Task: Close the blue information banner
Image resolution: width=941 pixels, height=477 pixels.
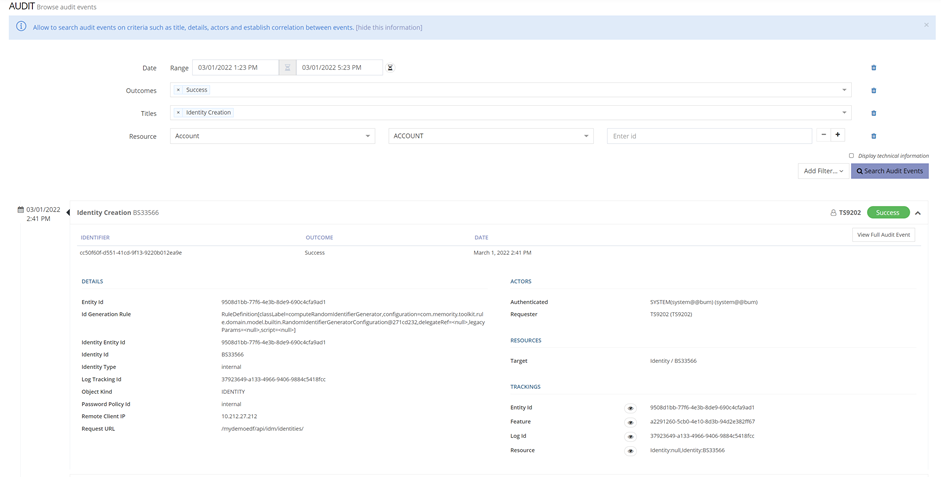Action: [x=926, y=25]
